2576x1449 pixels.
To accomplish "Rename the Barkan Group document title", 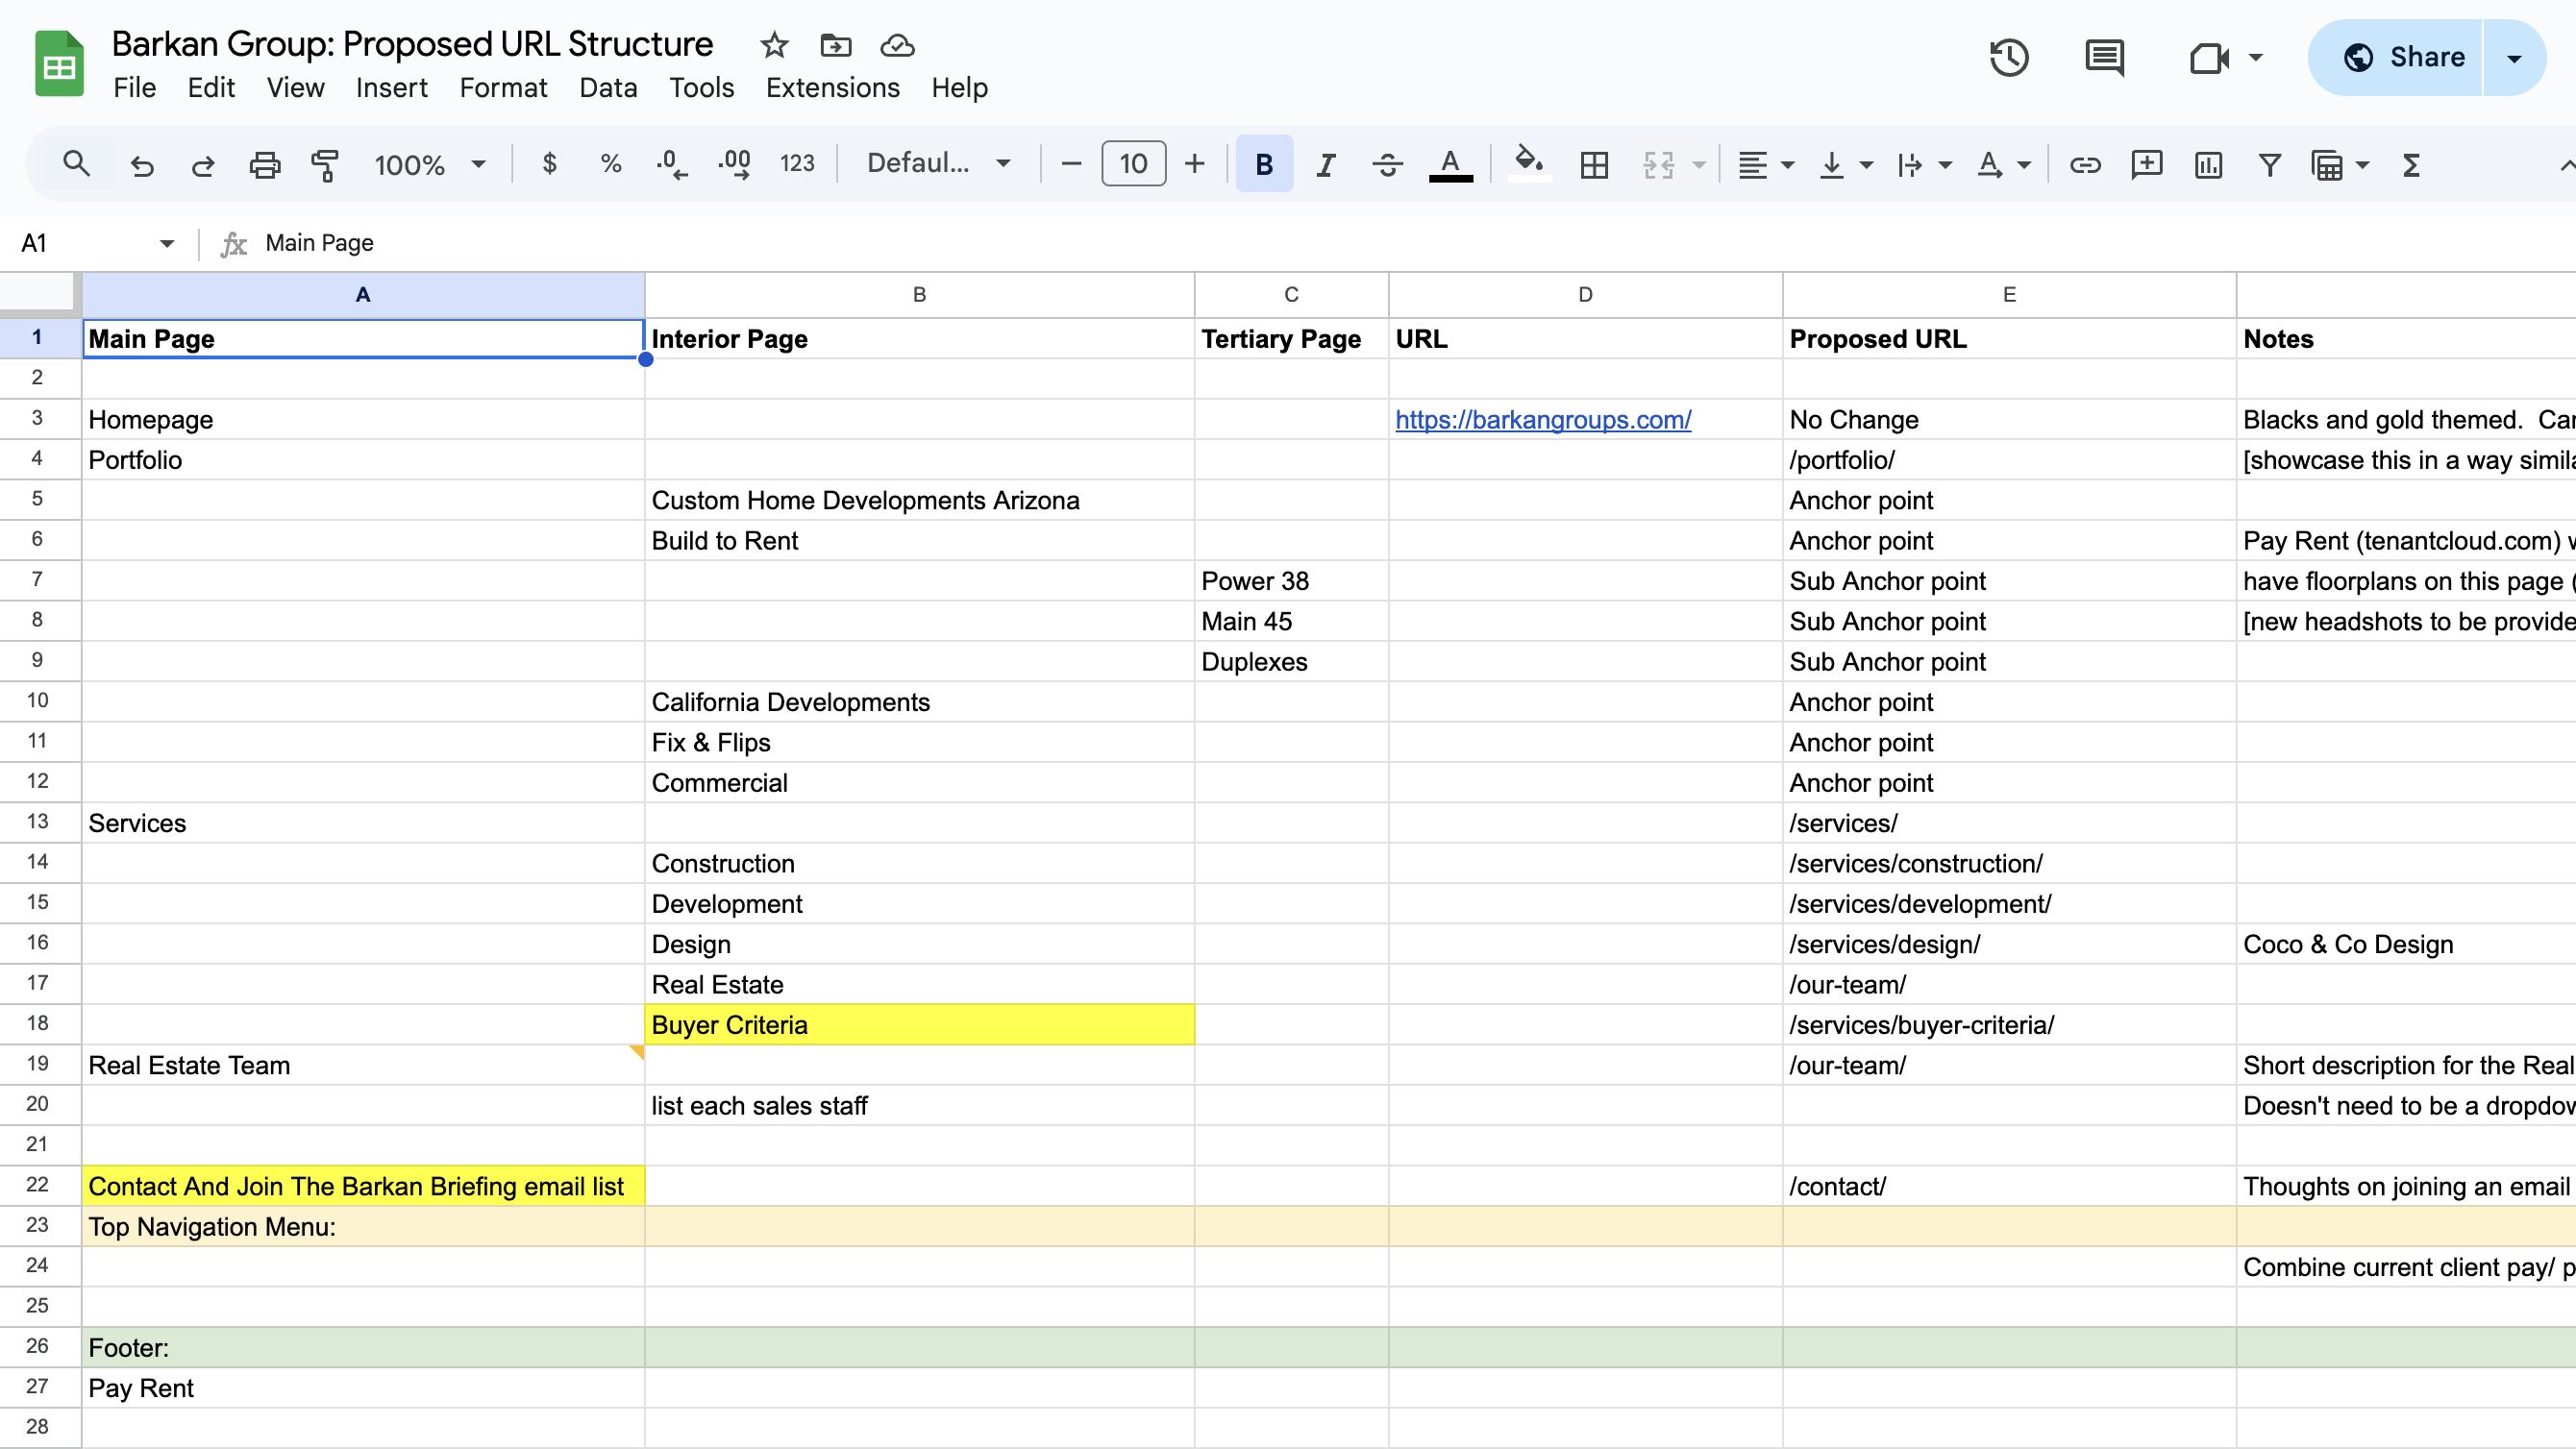I will [412, 44].
